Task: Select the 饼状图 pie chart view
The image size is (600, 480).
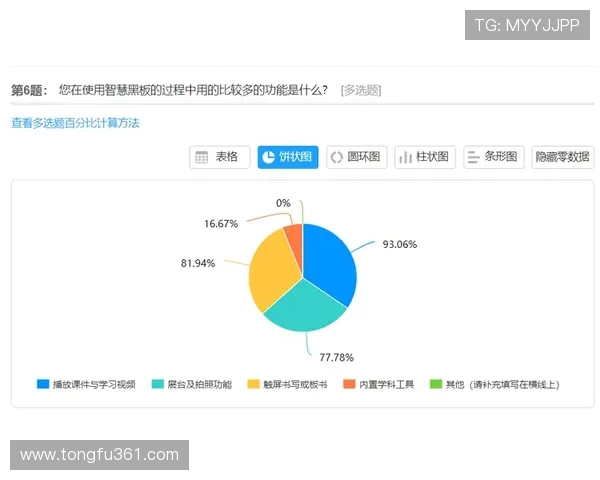Action: (x=288, y=157)
